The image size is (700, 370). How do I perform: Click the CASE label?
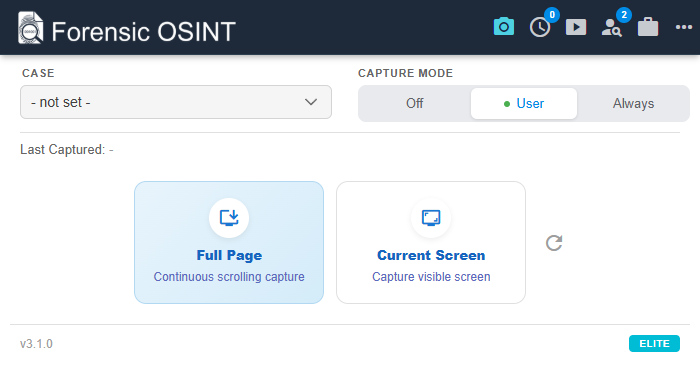tap(38, 73)
